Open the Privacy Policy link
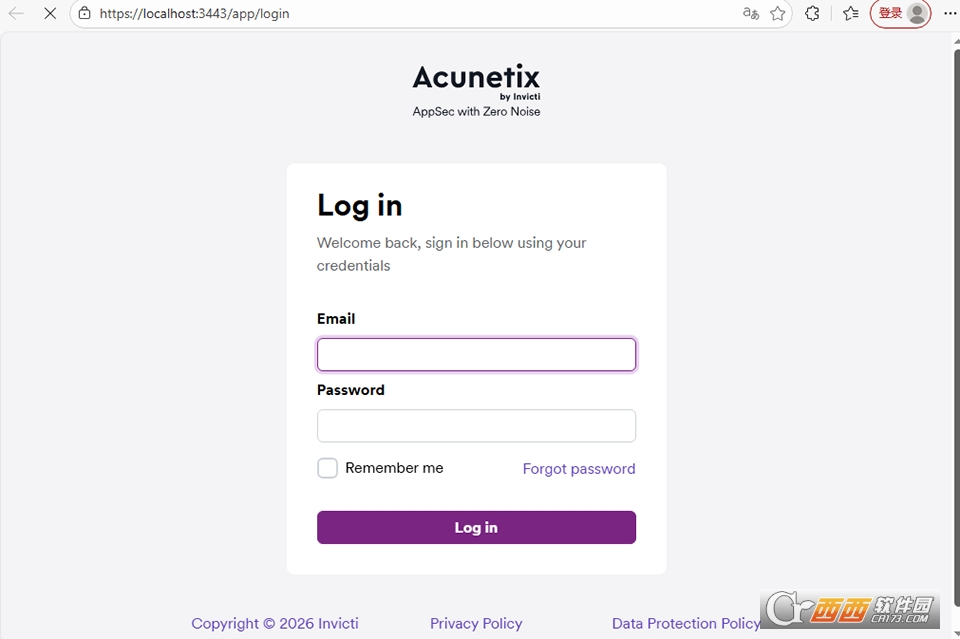 tap(476, 624)
